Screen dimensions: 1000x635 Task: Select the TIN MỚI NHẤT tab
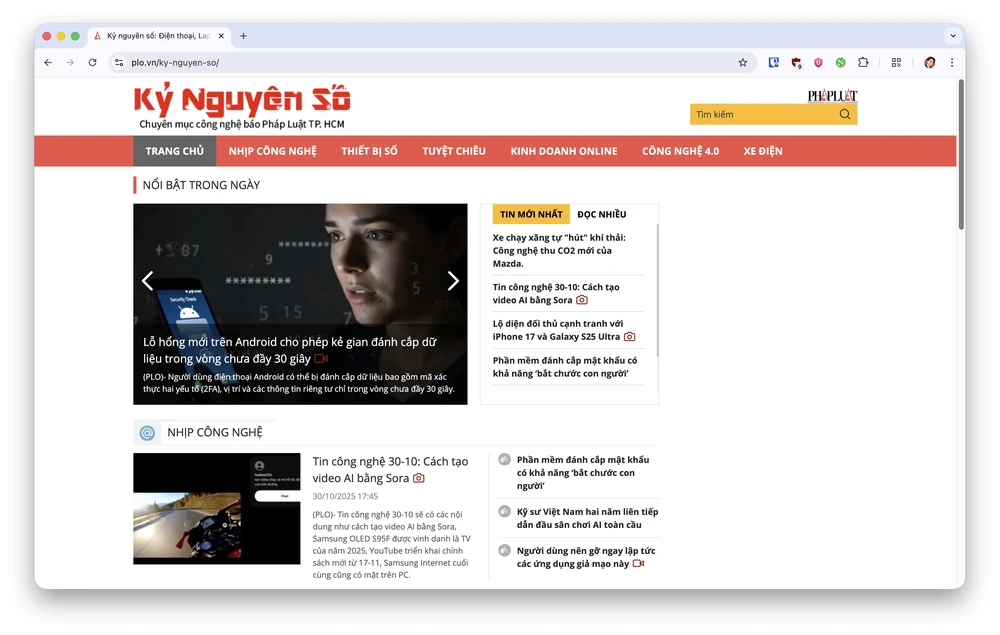[x=530, y=214]
